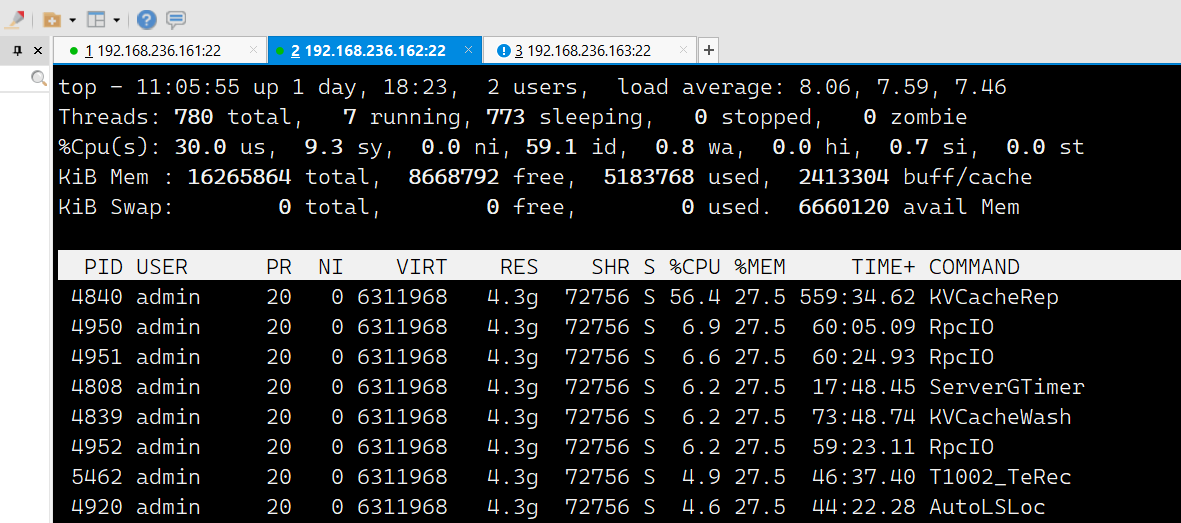This screenshot has height=523, width=1181.
Task: Click the AutoLSLoc command name
Action: click(987, 507)
